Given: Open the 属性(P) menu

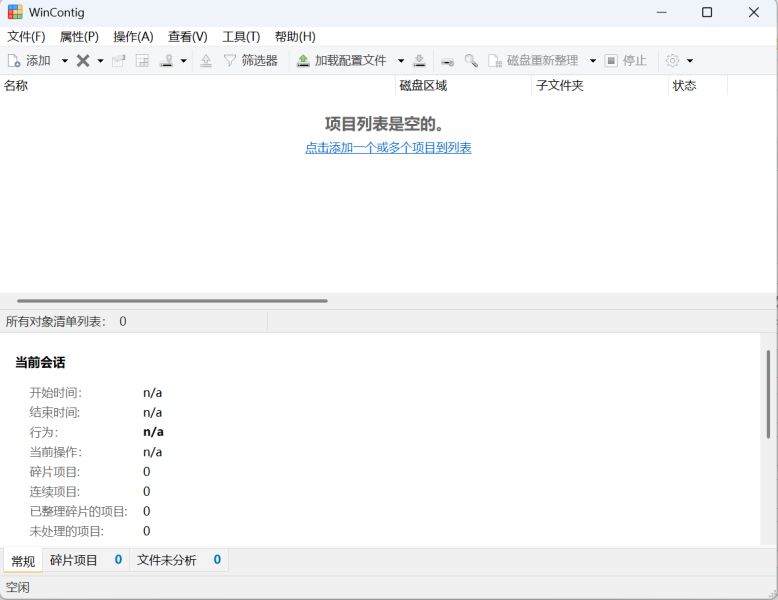Looking at the screenshot, I should click(x=79, y=37).
